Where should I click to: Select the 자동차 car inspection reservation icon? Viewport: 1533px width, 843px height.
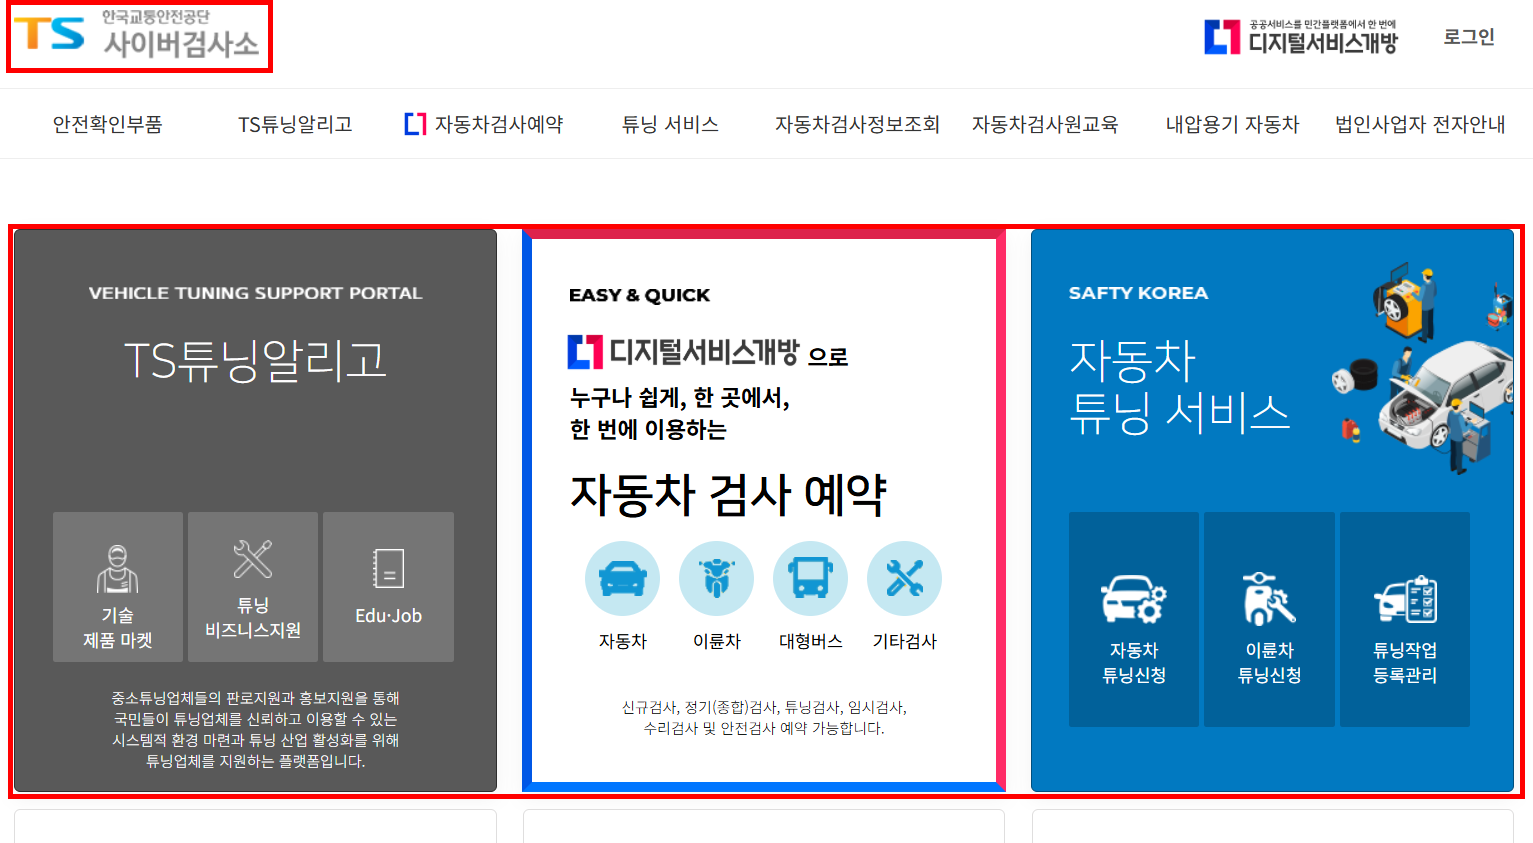click(x=622, y=578)
